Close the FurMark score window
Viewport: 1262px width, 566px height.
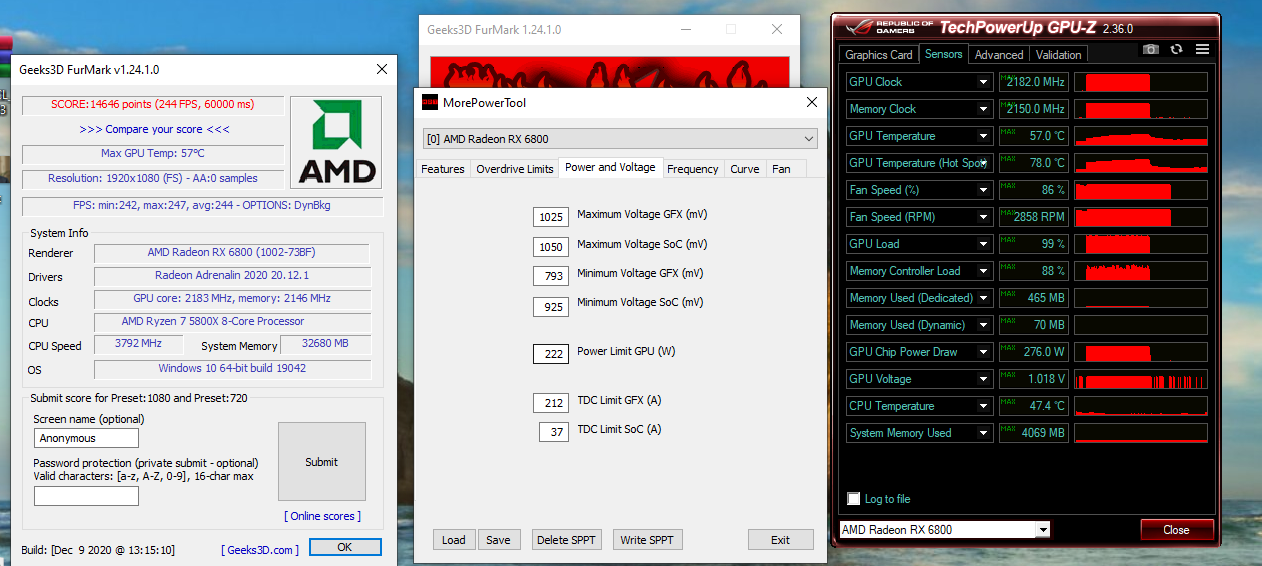click(x=381, y=69)
